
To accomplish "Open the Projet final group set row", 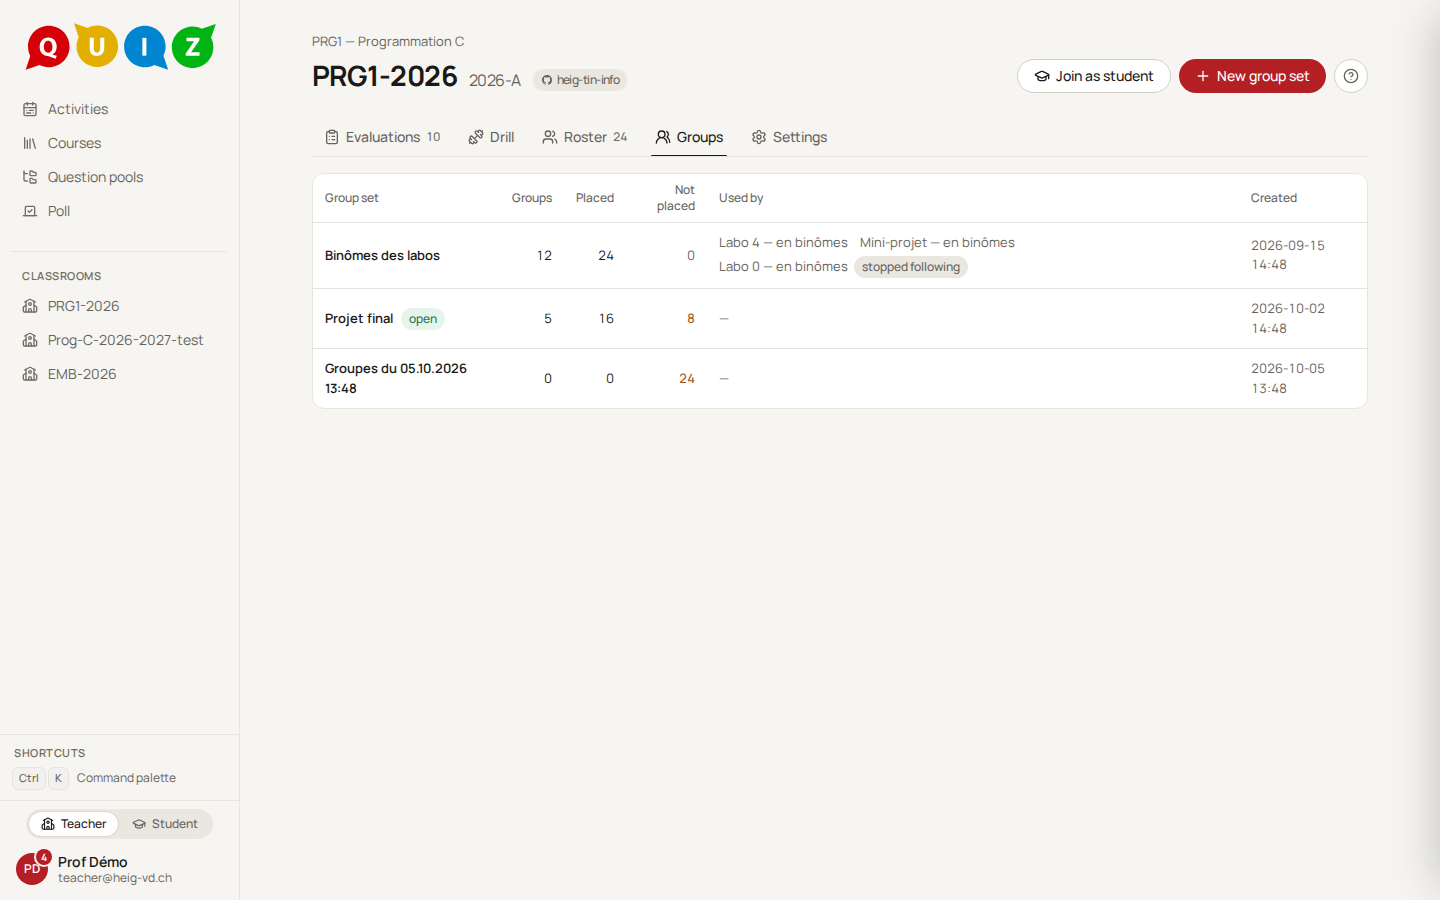I will click(840, 319).
